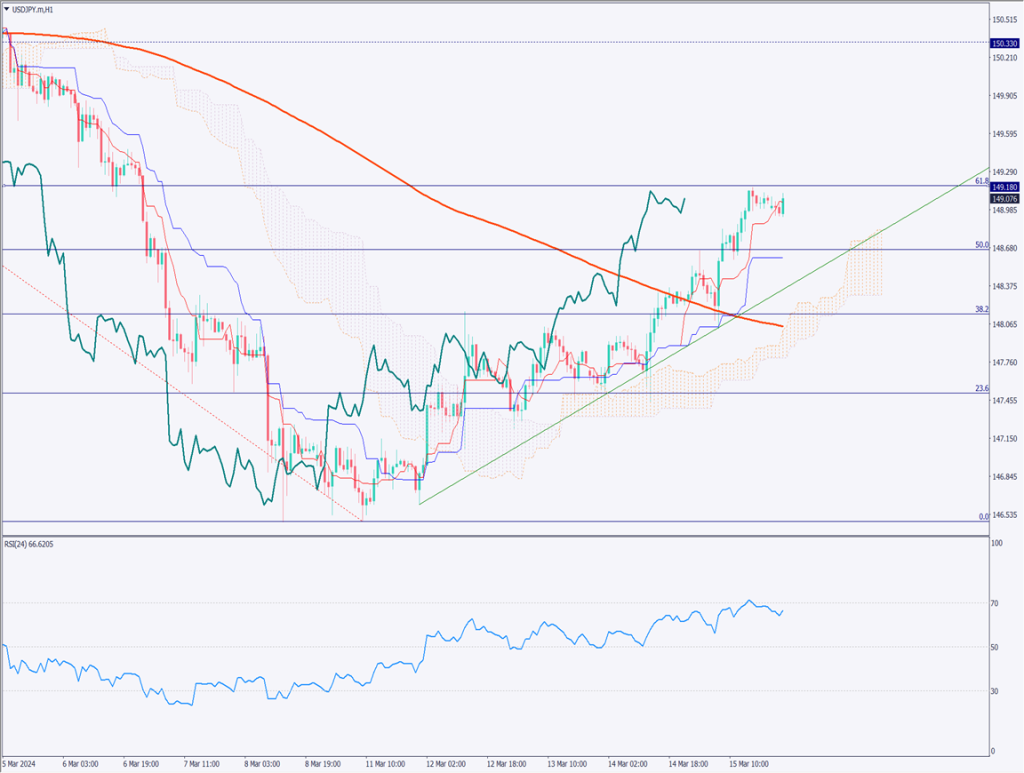Click the 23.6 Fibonacci level label

click(x=981, y=388)
